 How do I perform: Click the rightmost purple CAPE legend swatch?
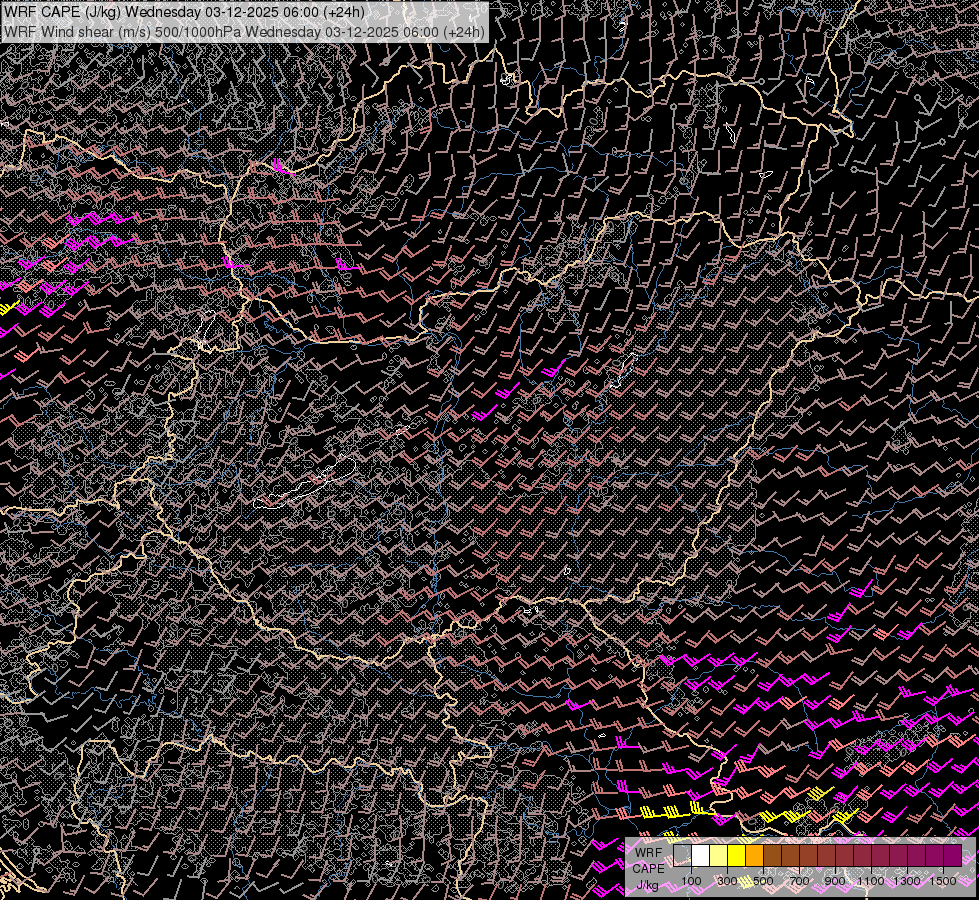coord(953,856)
